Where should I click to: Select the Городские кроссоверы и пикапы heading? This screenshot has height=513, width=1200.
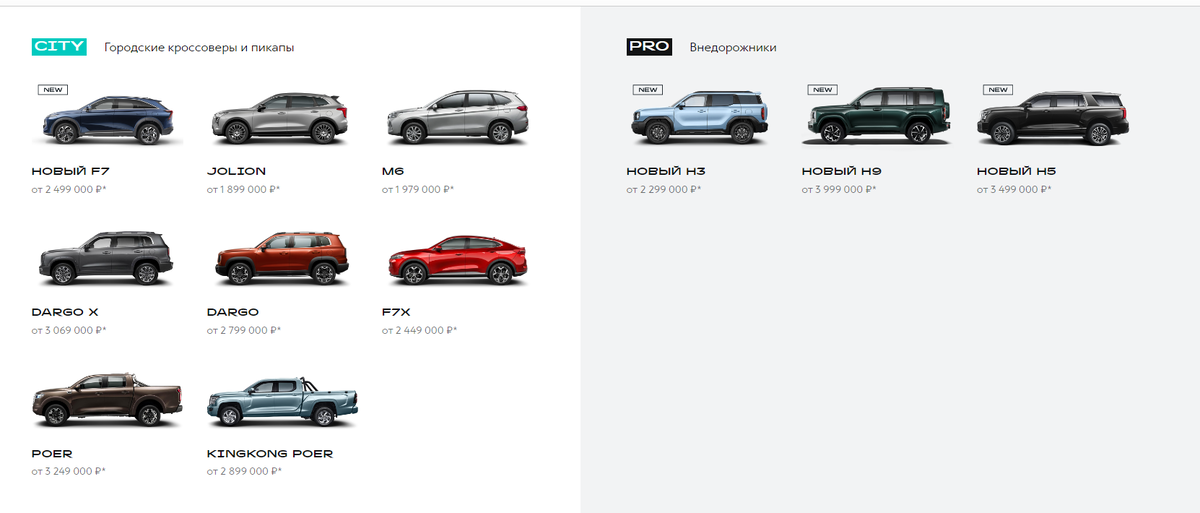click(x=199, y=47)
